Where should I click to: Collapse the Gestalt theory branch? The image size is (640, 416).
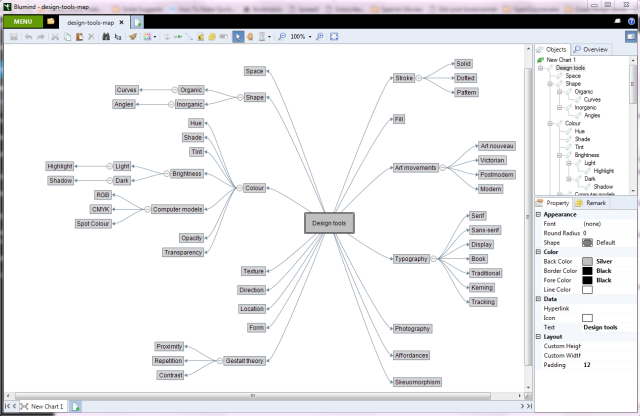(219, 360)
